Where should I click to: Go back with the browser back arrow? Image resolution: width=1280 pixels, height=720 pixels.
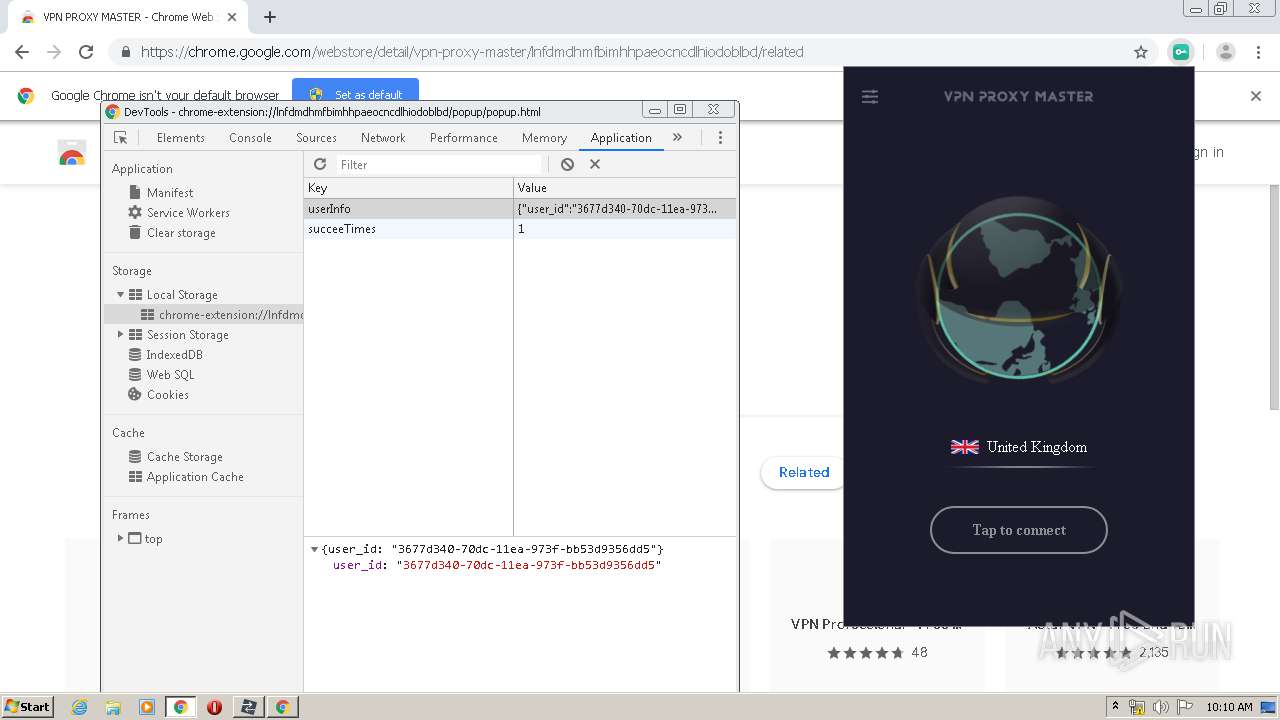click(x=22, y=52)
